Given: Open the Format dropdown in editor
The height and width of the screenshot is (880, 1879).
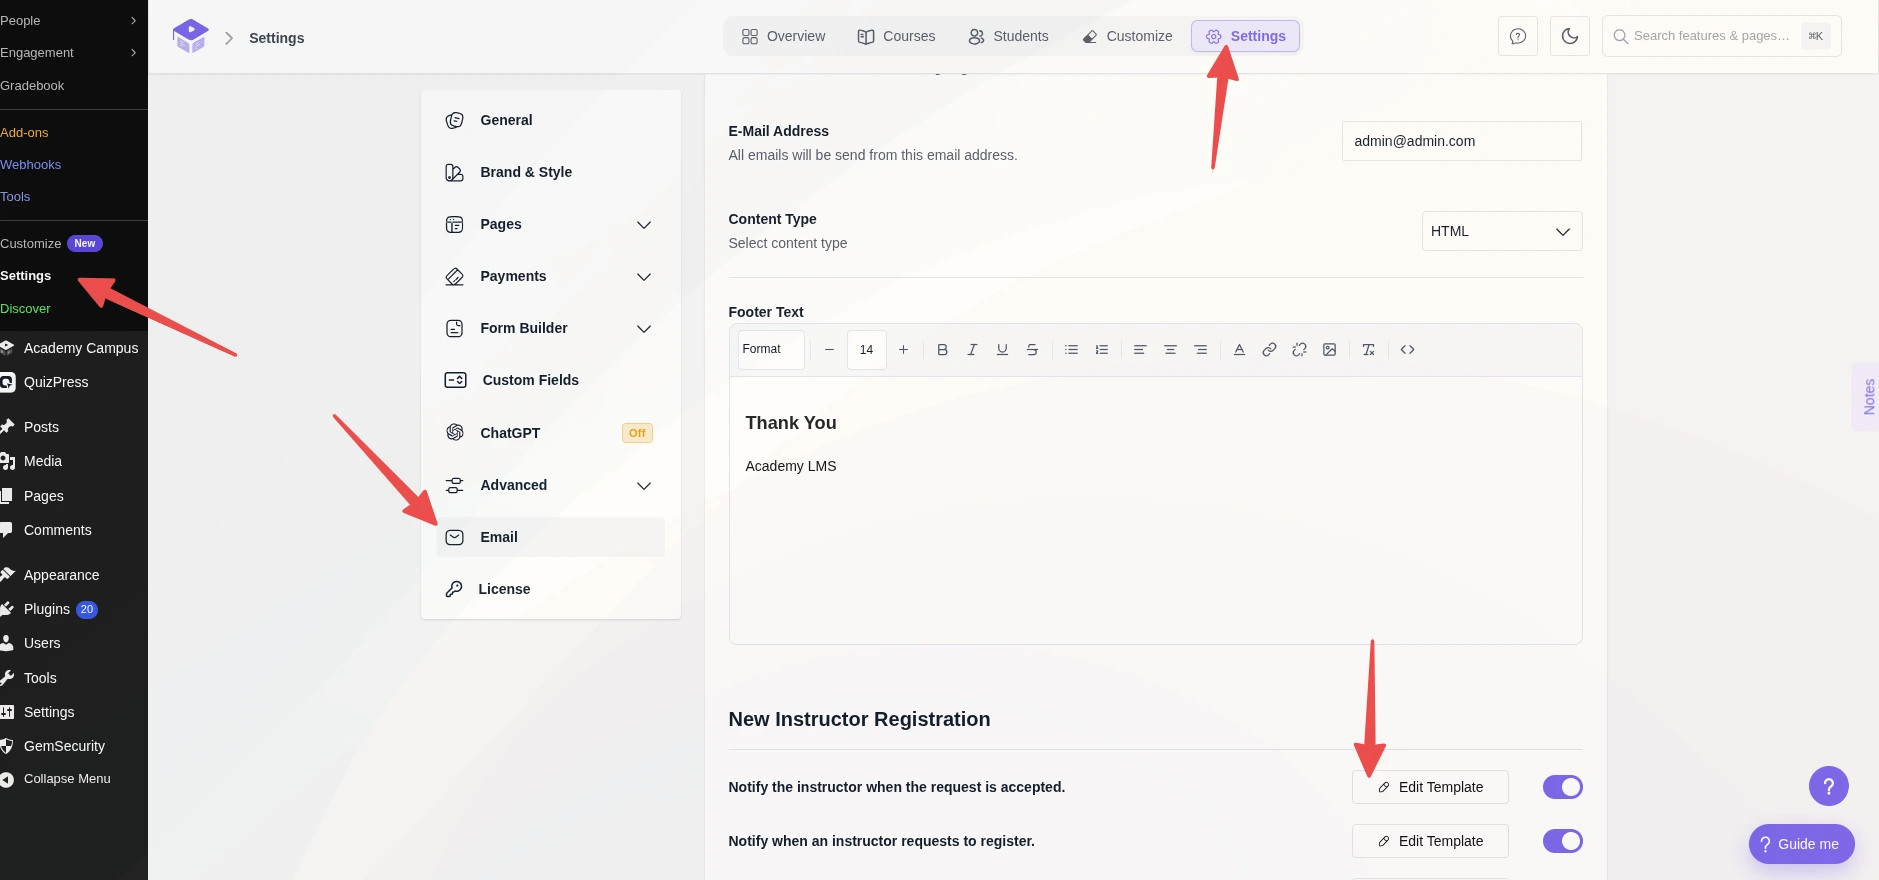Looking at the screenshot, I should pyautogui.click(x=771, y=350).
